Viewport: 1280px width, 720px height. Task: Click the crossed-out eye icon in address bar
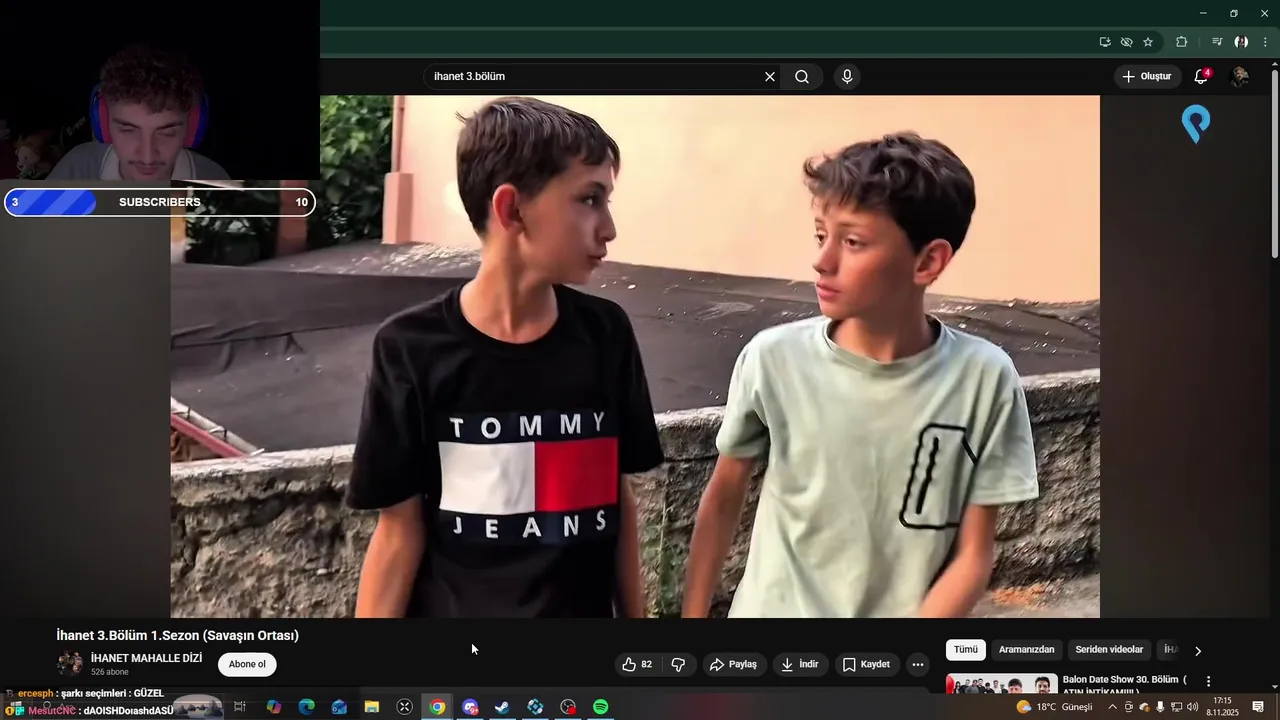pyautogui.click(x=1126, y=42)
